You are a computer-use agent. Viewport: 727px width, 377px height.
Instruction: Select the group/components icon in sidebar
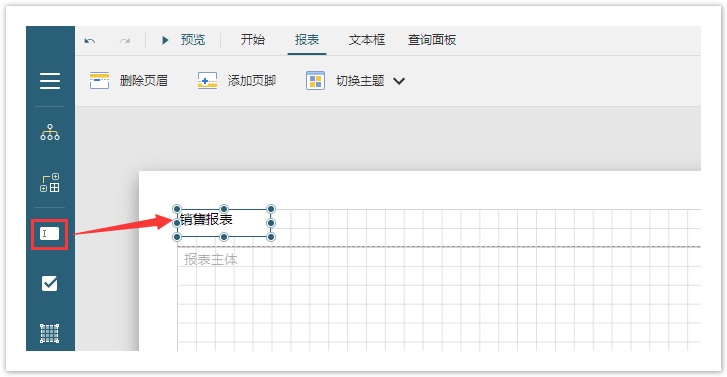(50, 183)
